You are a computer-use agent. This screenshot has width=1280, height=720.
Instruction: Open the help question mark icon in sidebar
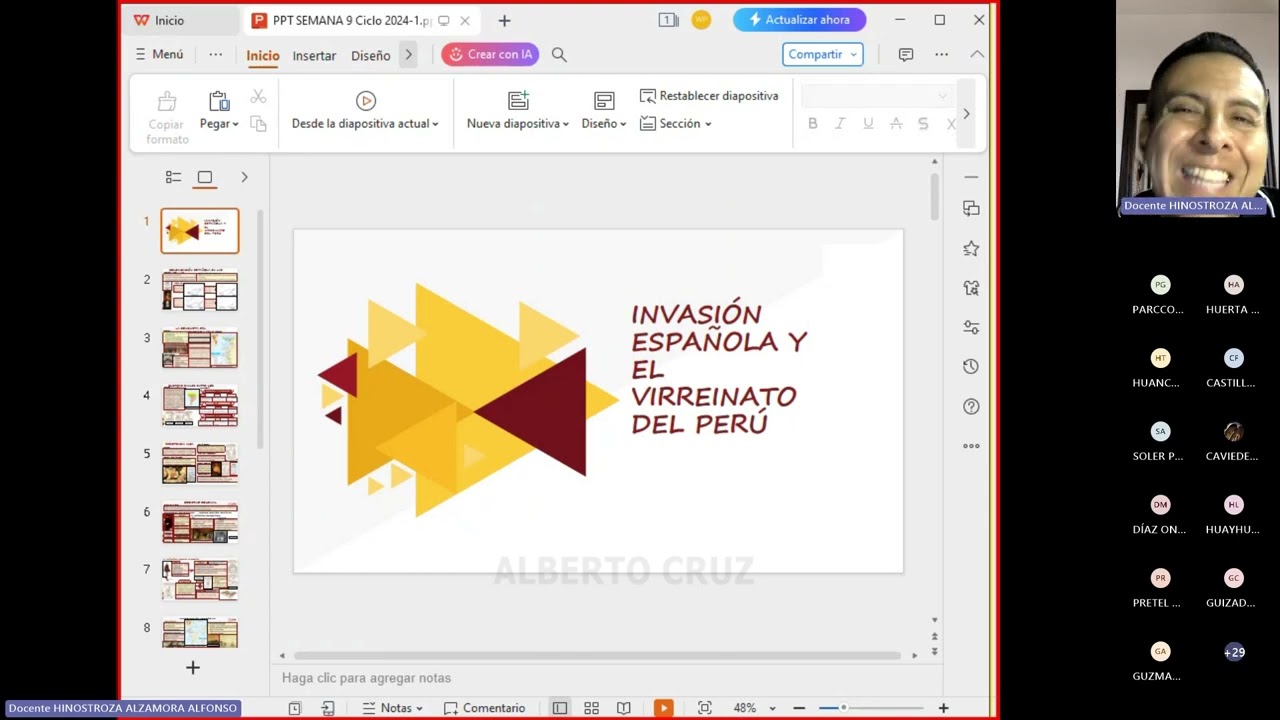click(971, 407)
